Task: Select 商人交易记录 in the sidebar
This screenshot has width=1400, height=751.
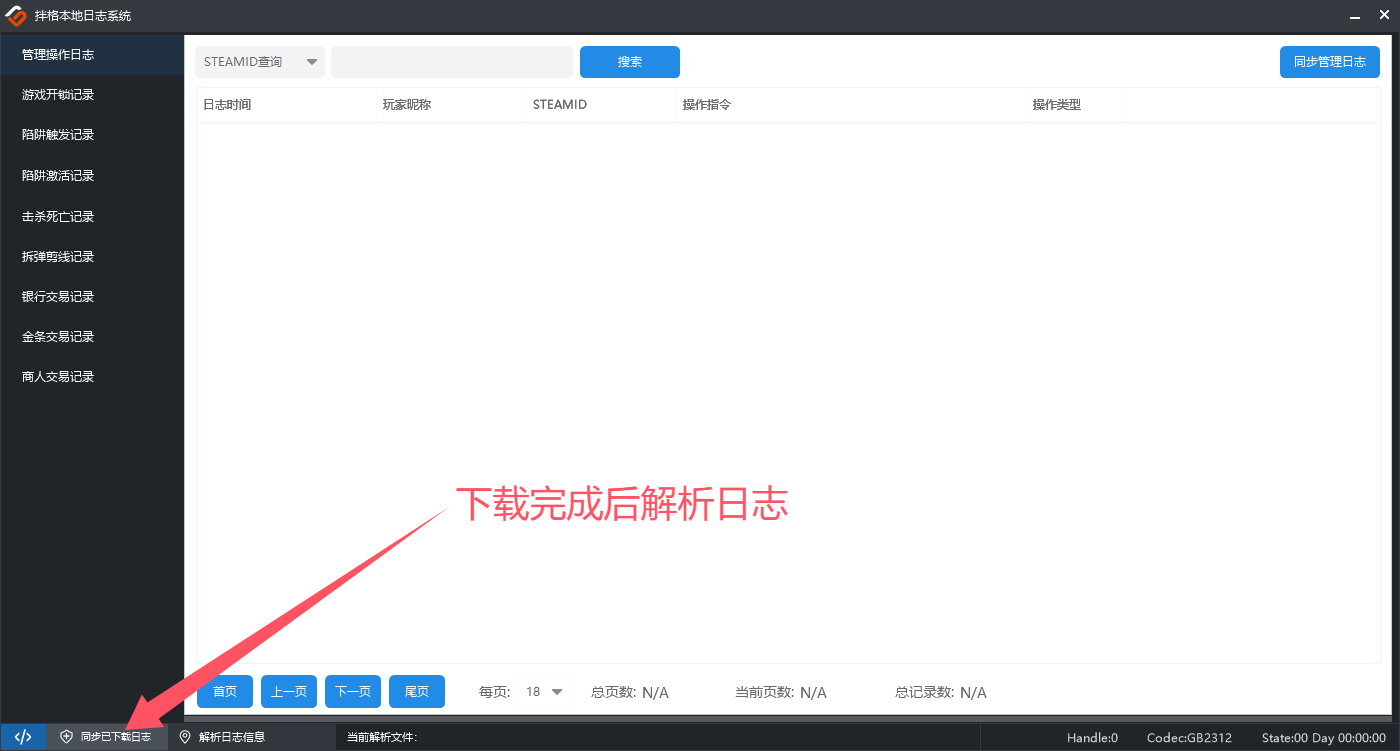Action: tap(58, 377)
